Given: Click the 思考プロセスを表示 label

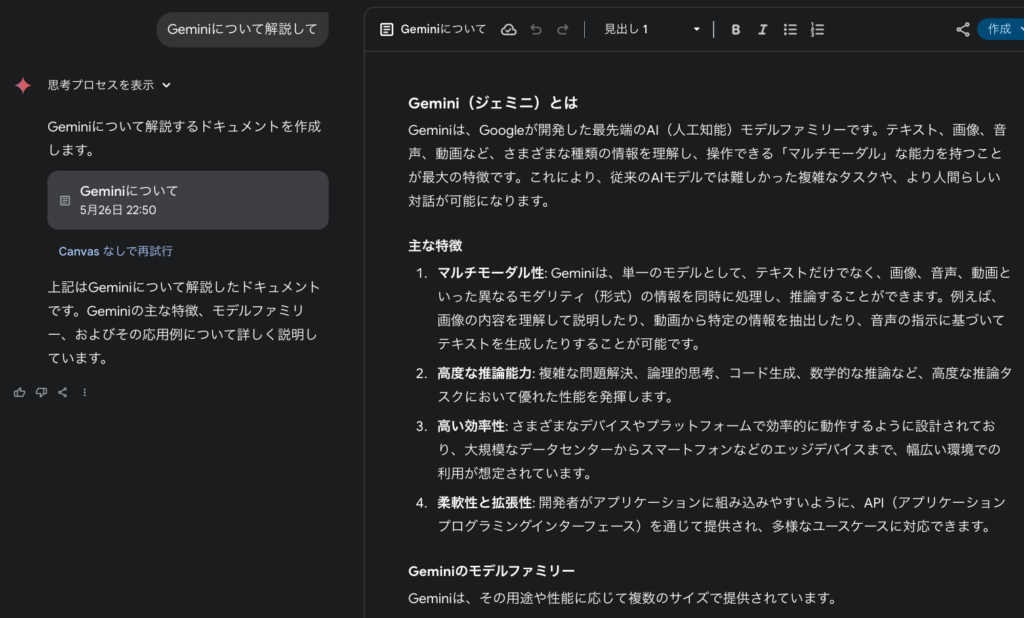Looking at the screenshot, I should [101, 85].
